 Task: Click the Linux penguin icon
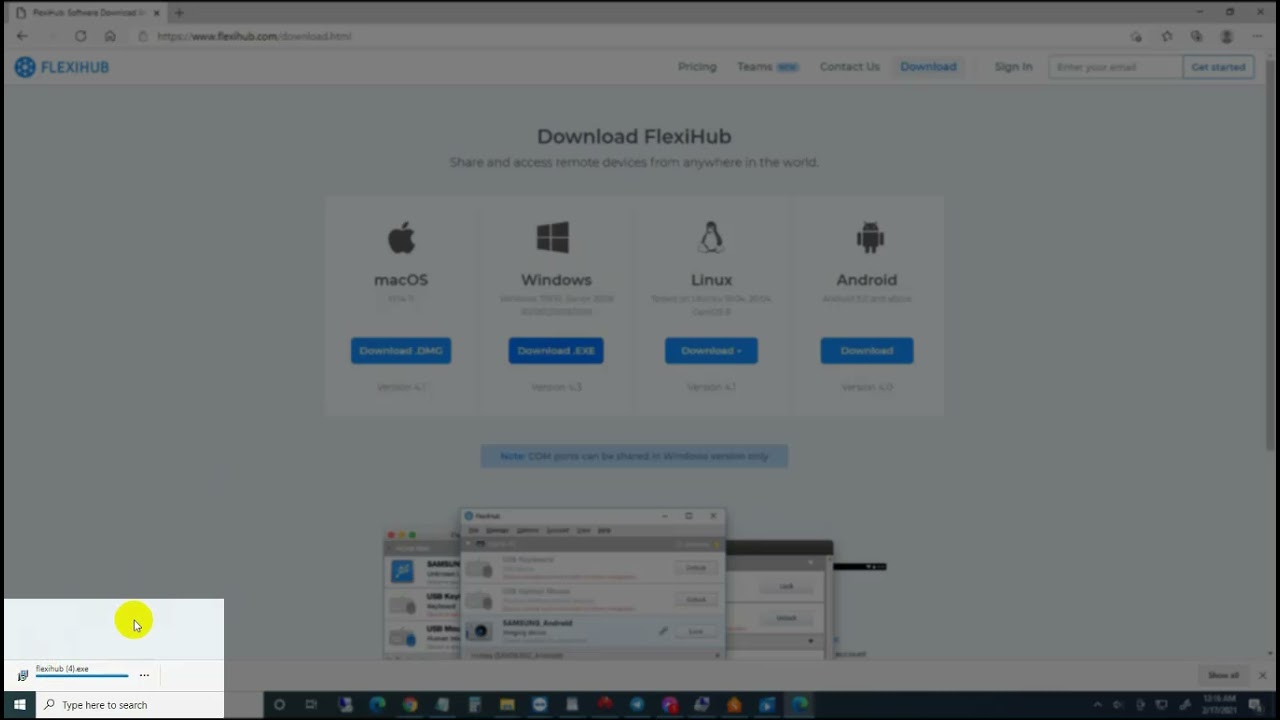pyautogui.click(x=711, y=238)
